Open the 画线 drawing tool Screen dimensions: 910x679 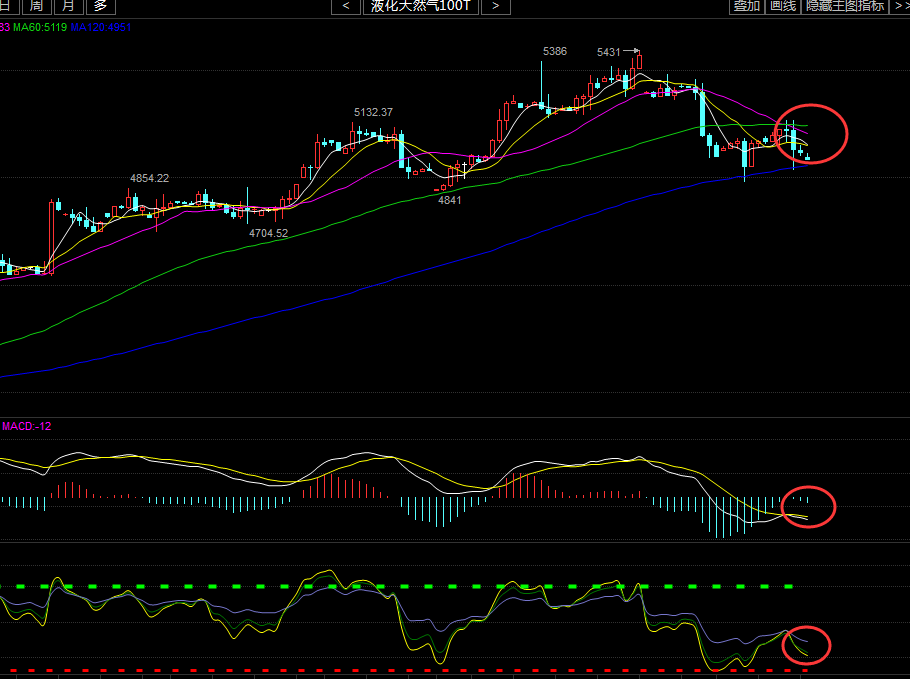[782, 6]
